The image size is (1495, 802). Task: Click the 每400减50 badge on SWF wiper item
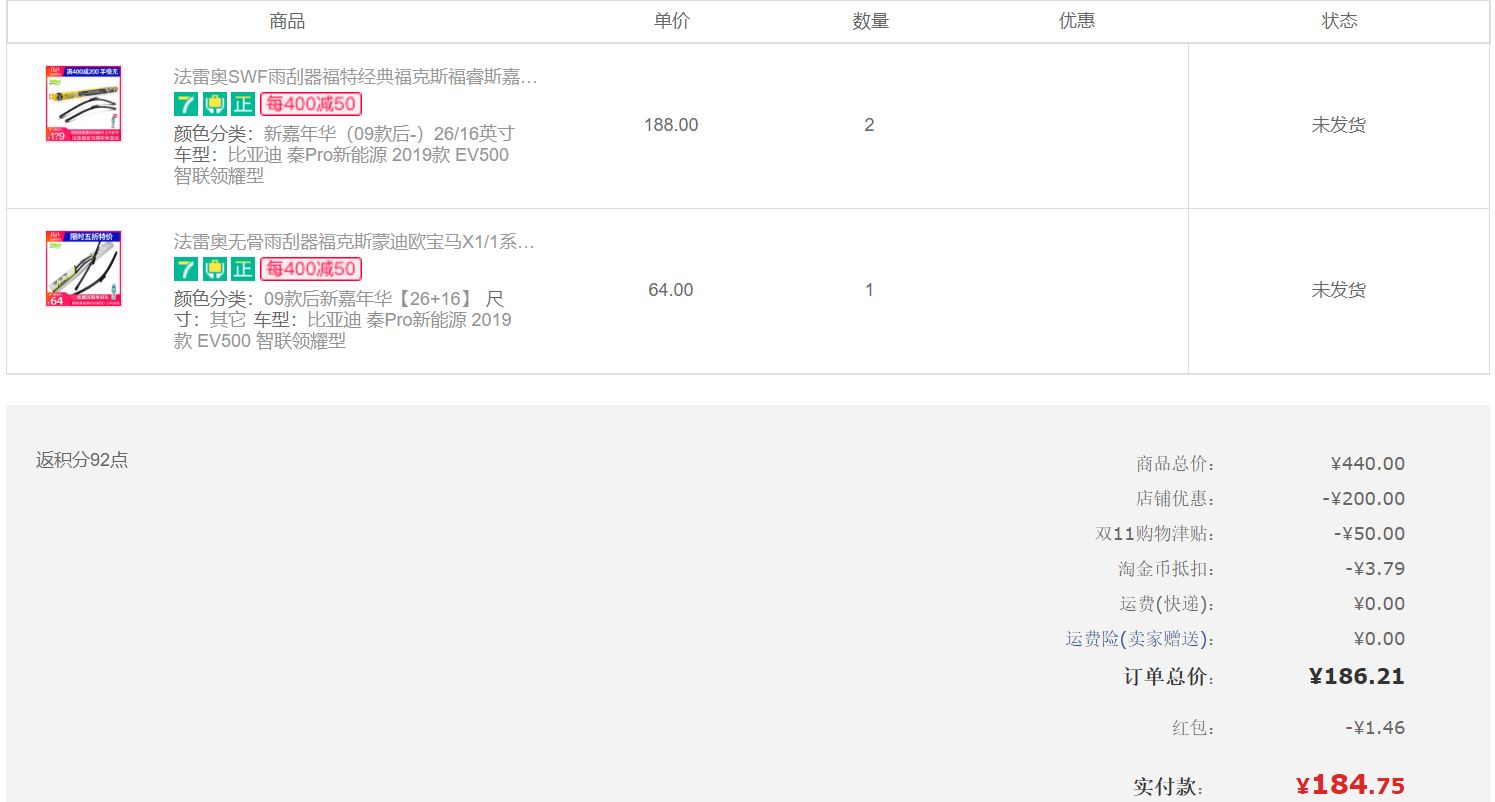click(x=311, y=104)
